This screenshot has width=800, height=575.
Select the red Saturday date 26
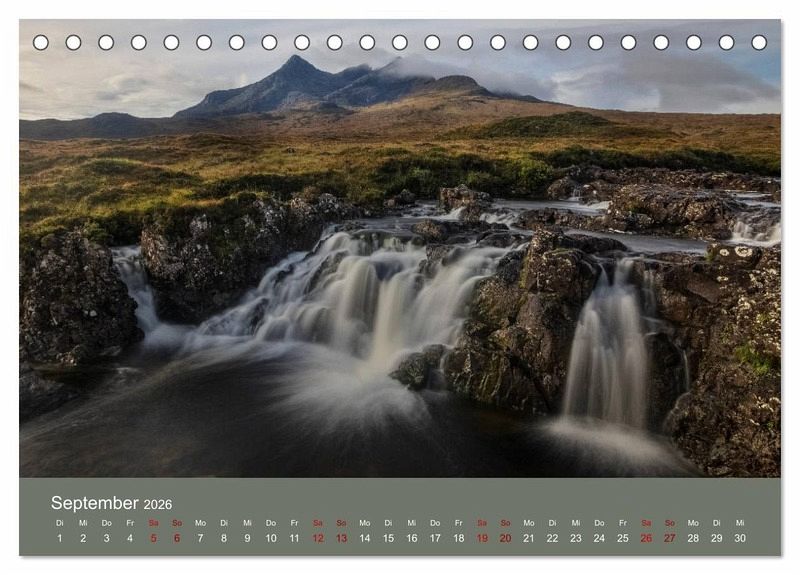coord(646,538)
